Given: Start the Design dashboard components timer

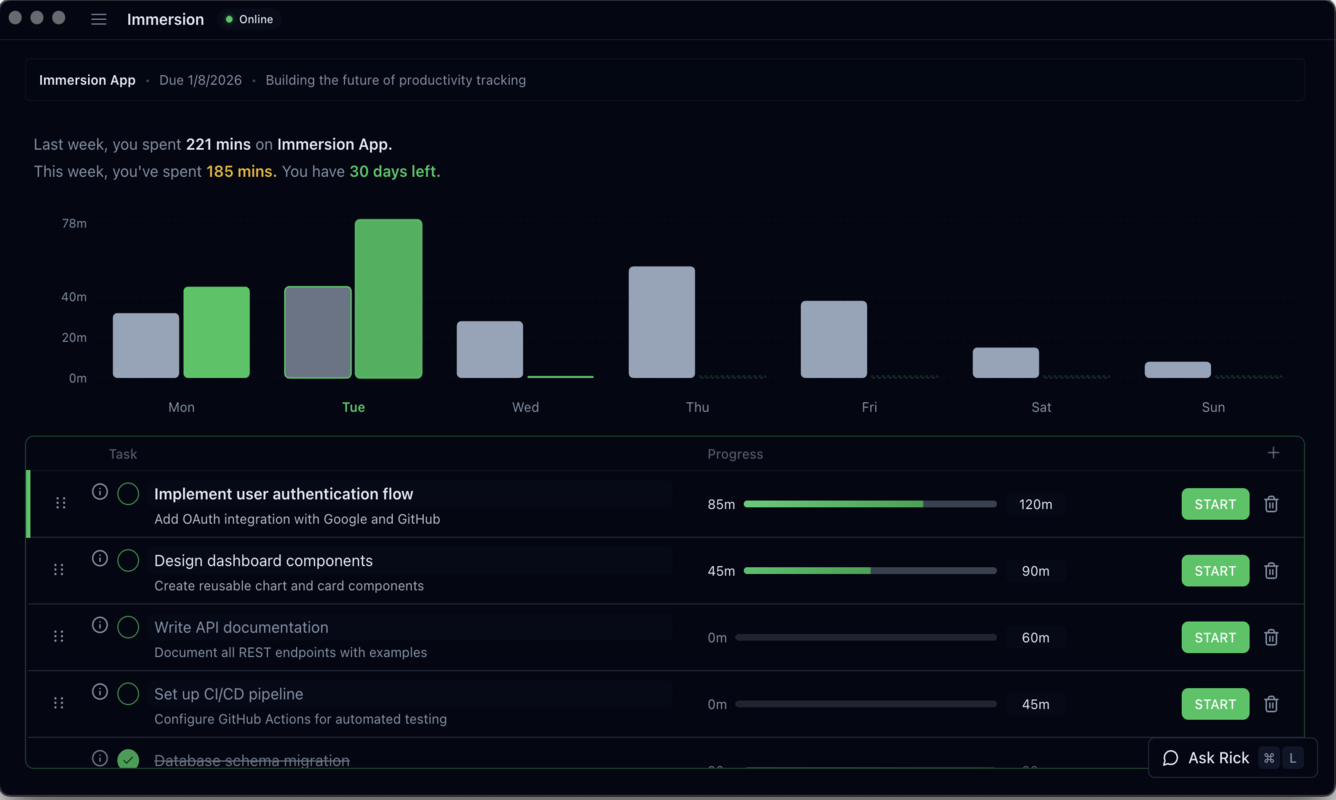Looking at the screenshot, I should point(1215,571).
